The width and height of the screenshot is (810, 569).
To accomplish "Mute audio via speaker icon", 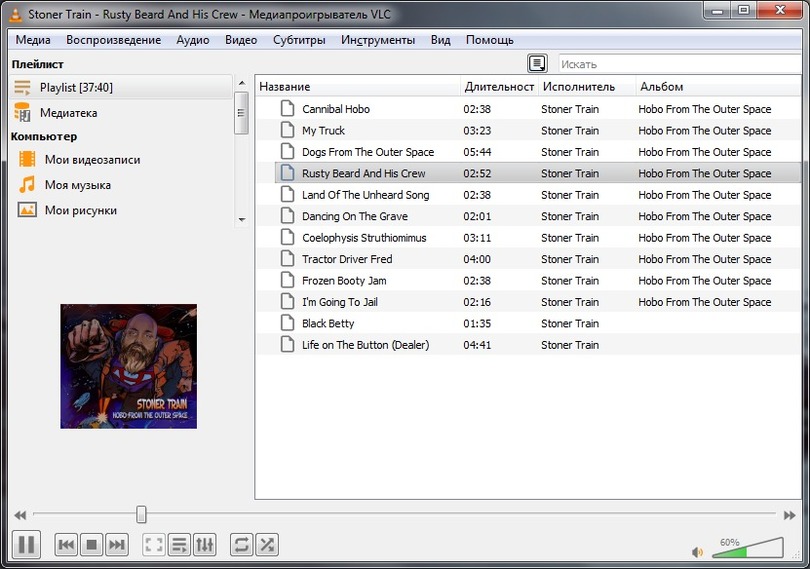I will tap(697, 552).
